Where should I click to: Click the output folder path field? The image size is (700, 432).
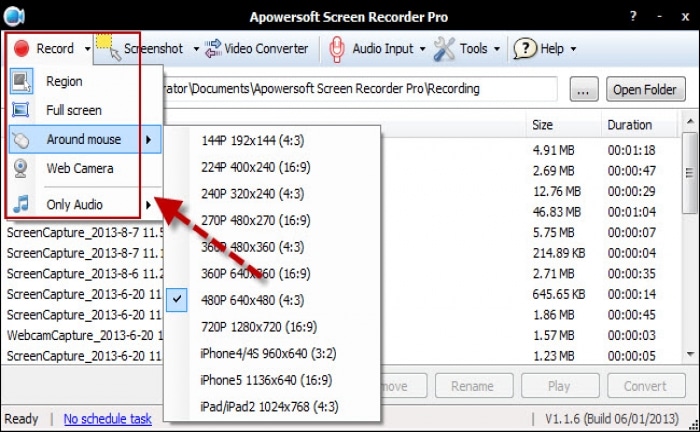click(x=350, y=89)
